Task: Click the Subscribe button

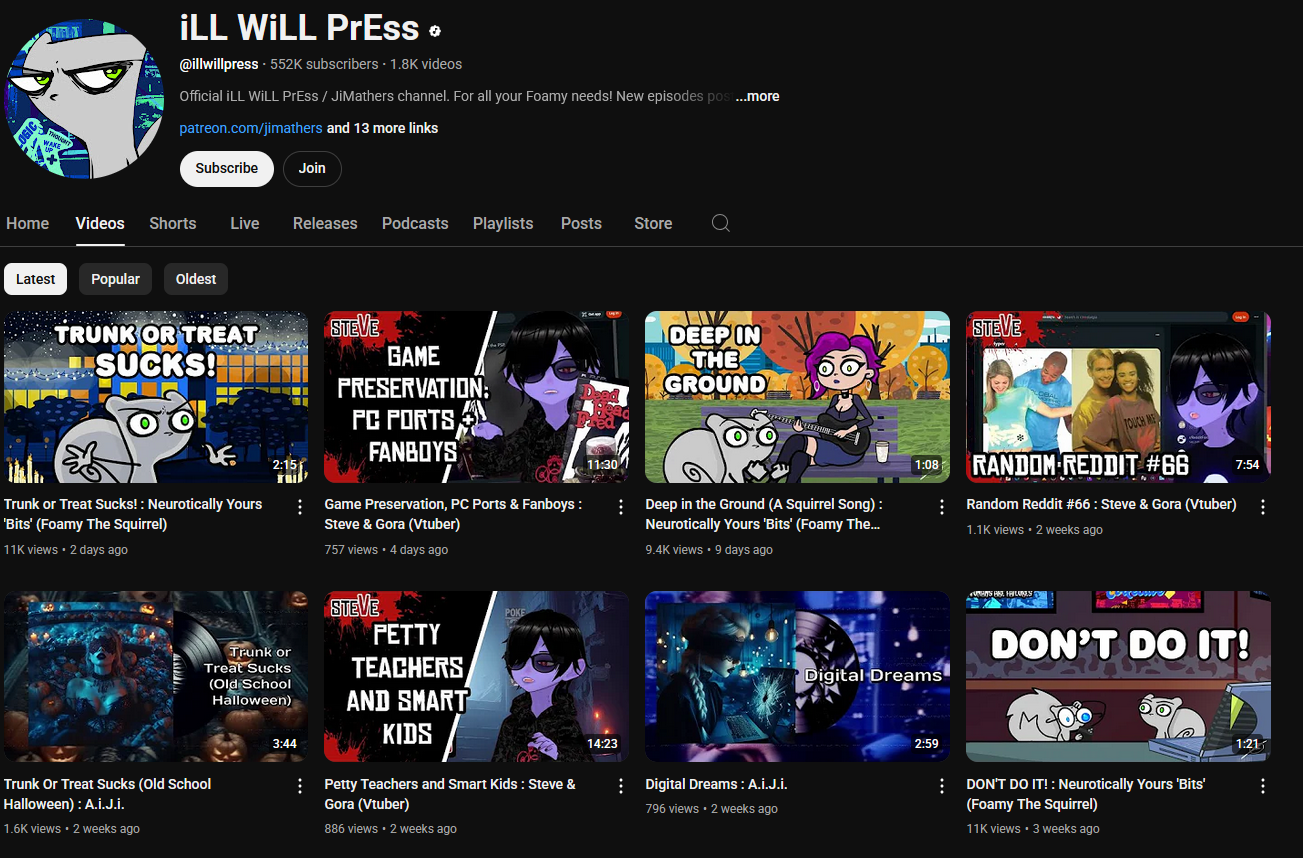Action: (x=227, y=168)
